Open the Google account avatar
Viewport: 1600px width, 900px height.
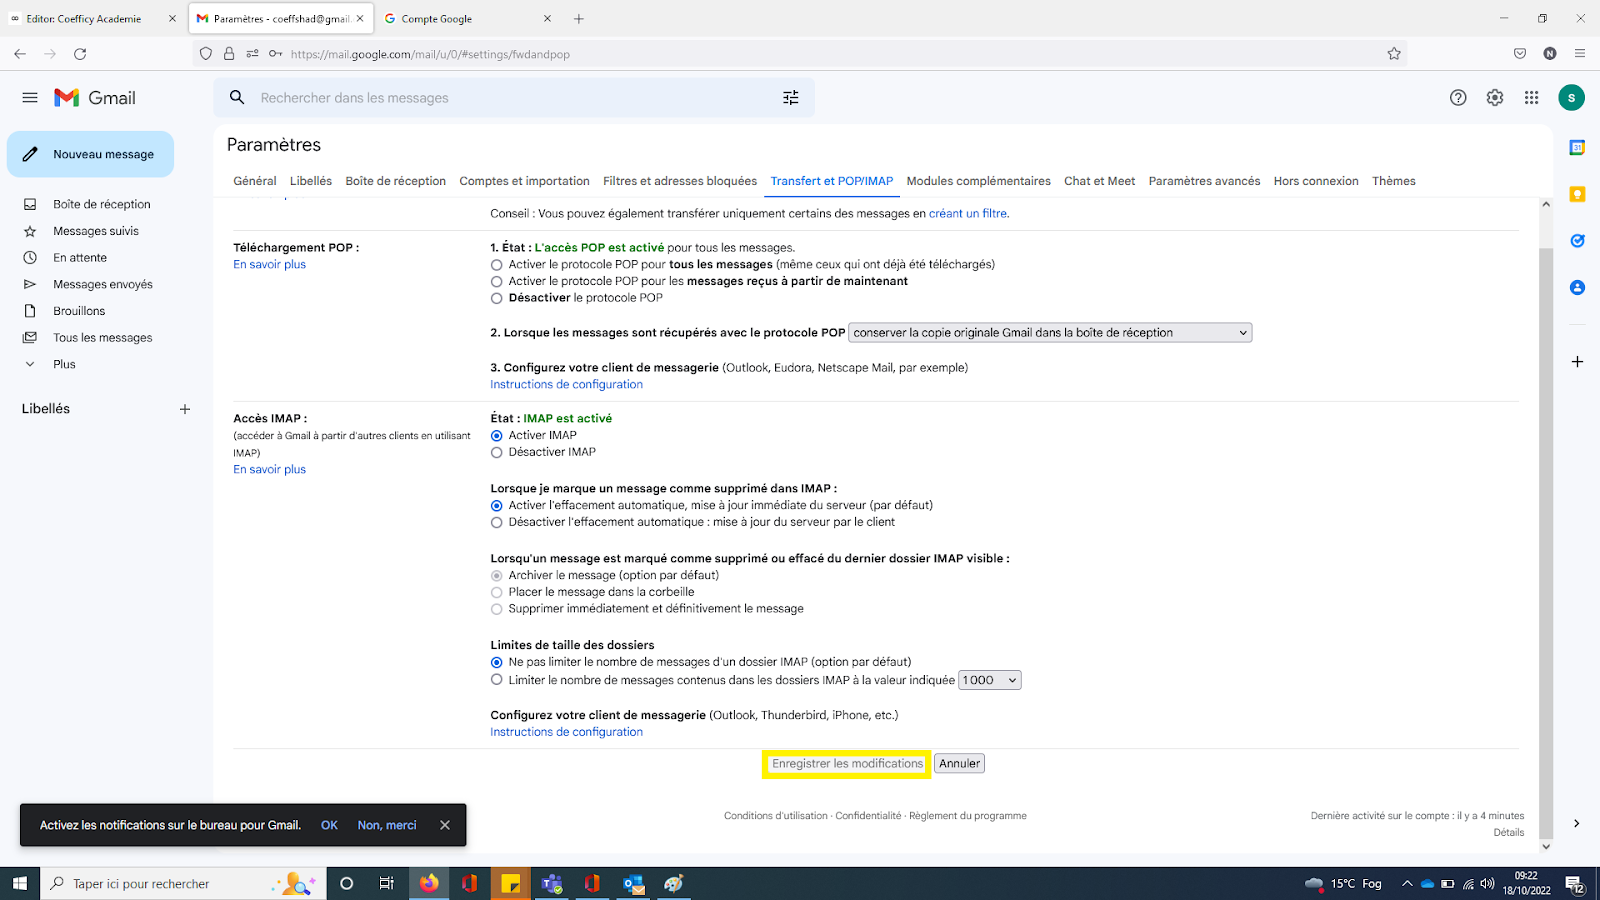click(1571, 97)
